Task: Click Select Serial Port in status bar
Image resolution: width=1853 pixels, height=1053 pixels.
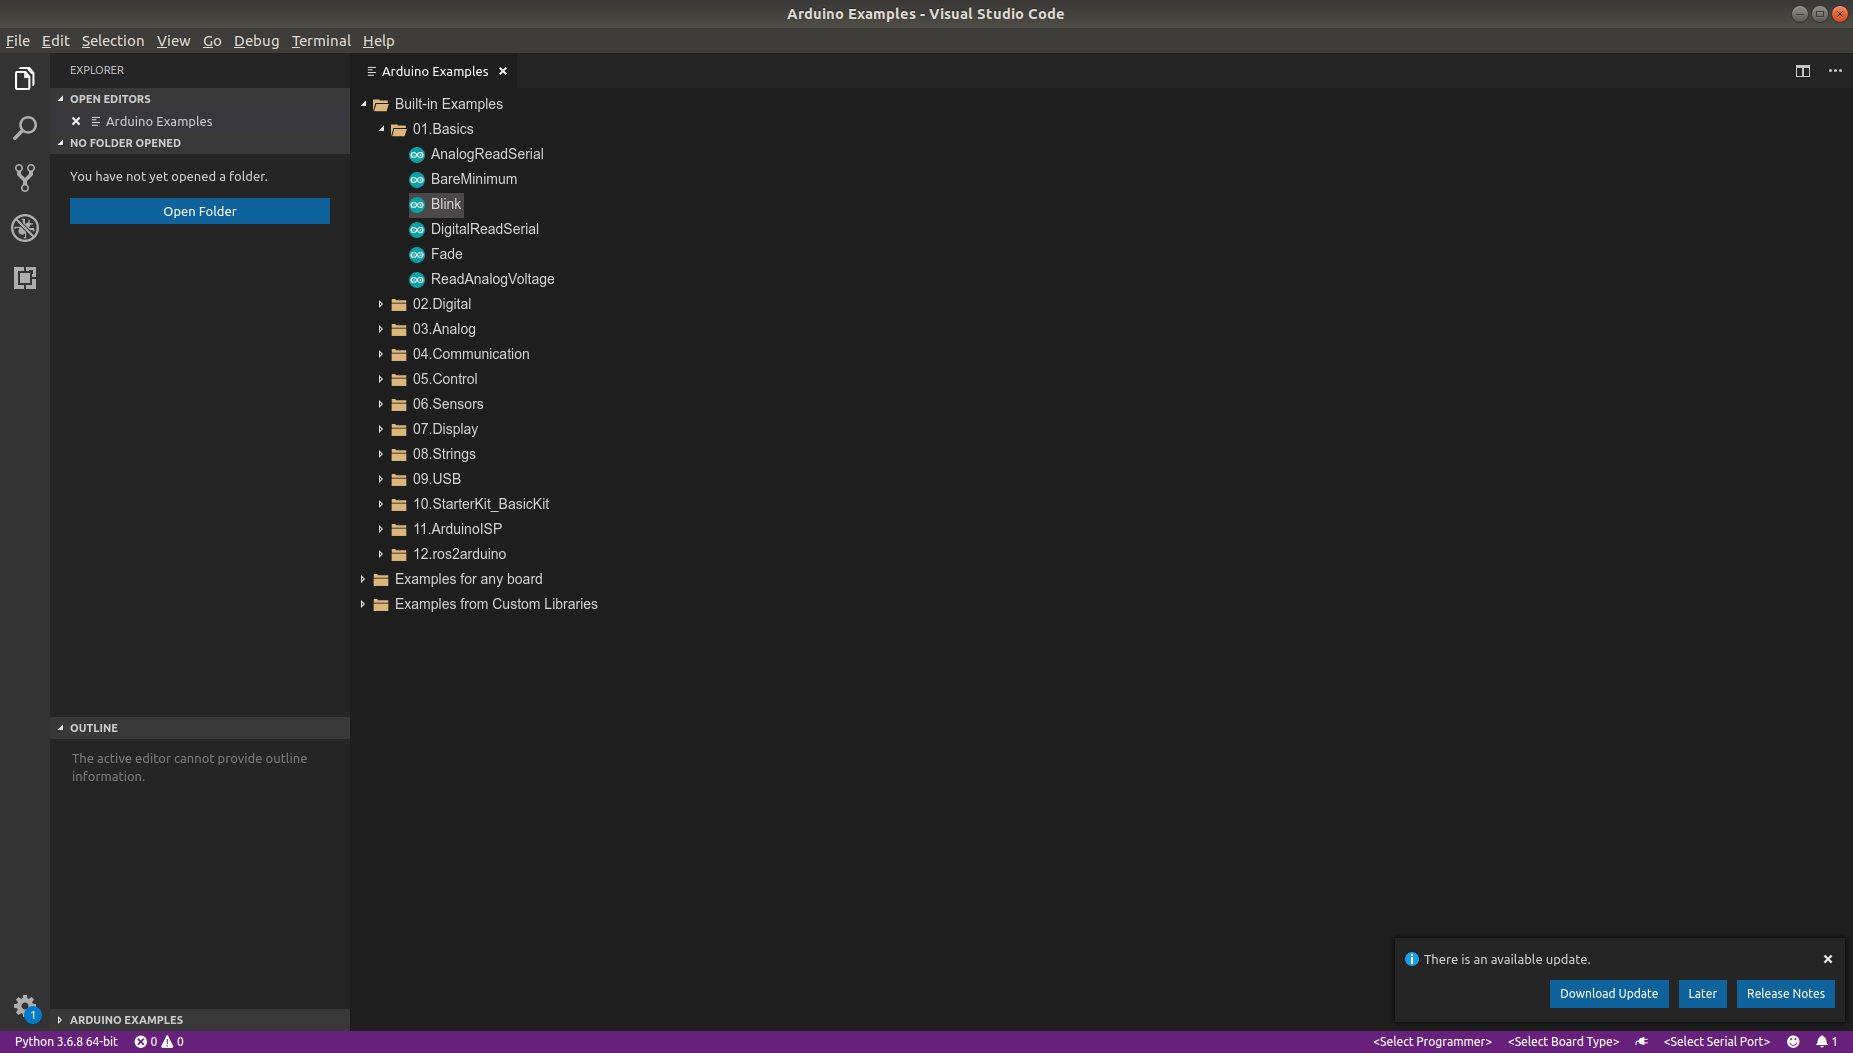Action: 1717,1042
